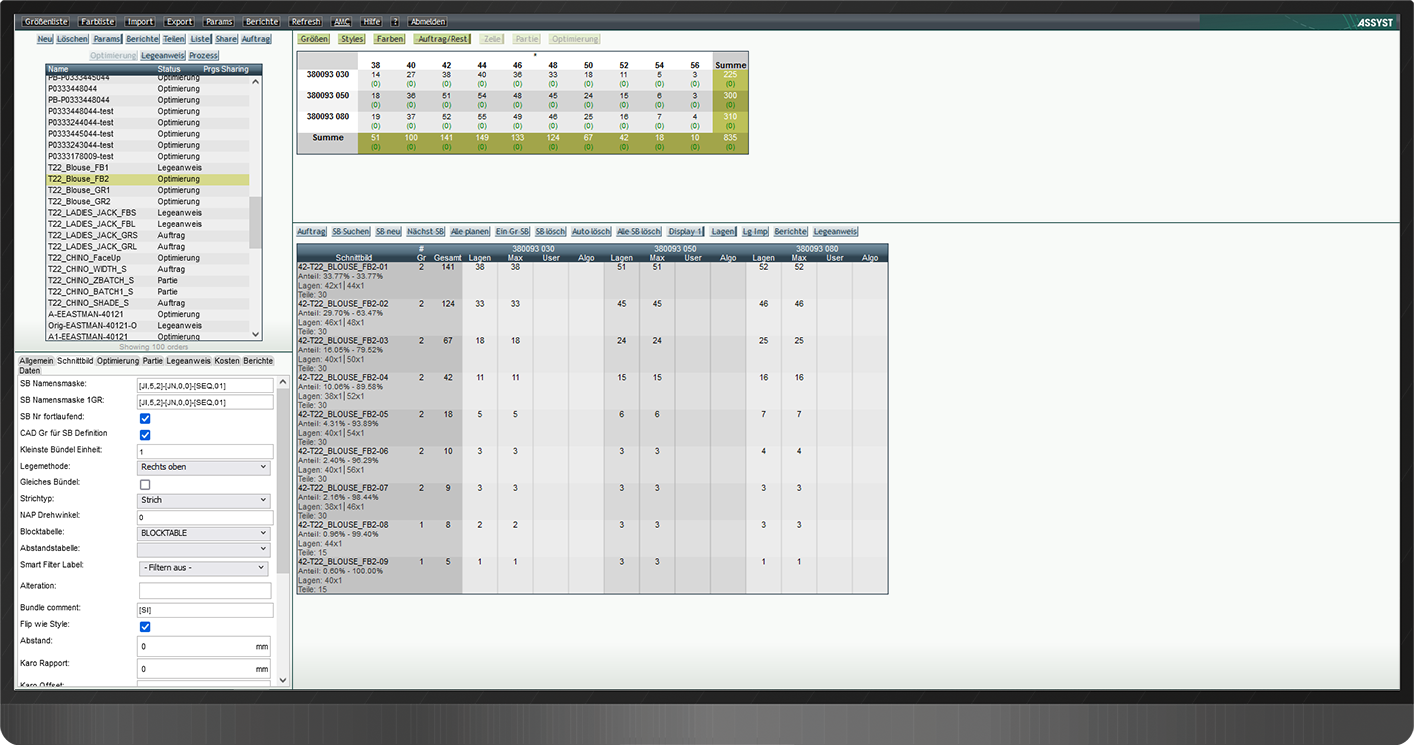This screenshot has height=745, width=1414.
Task: Select order T22_Blouse_GR1 in the list
Action: (148, 190)
